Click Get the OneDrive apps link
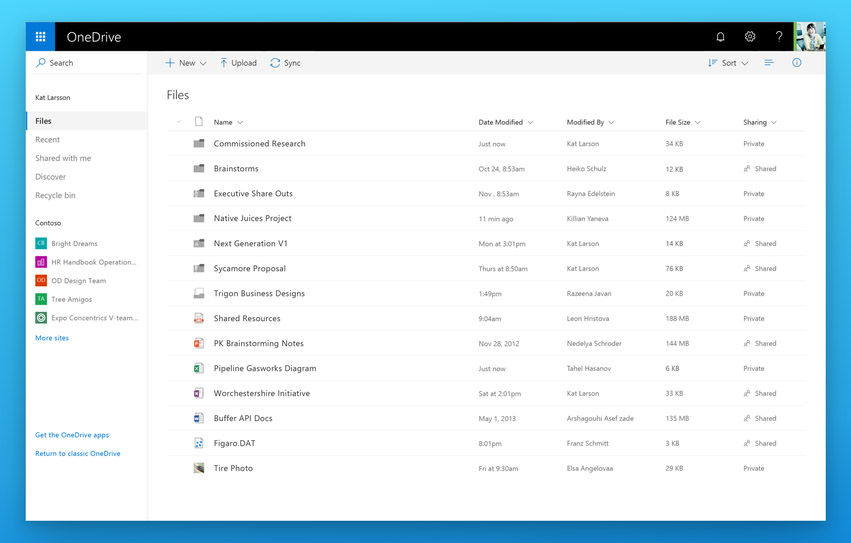 72,435
